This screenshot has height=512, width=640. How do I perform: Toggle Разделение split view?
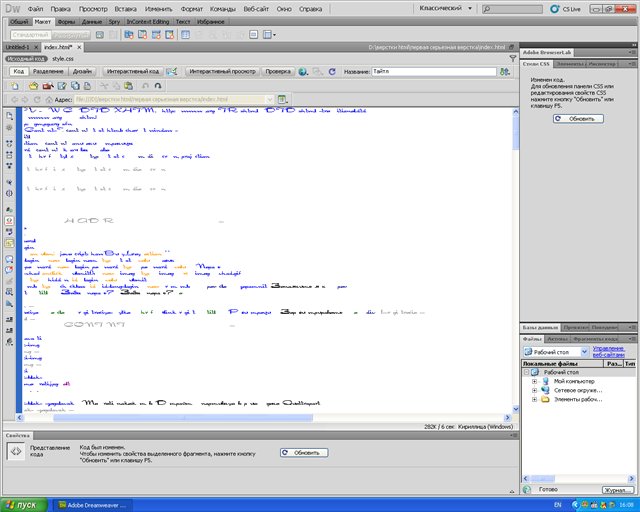(x=49, y=72)
